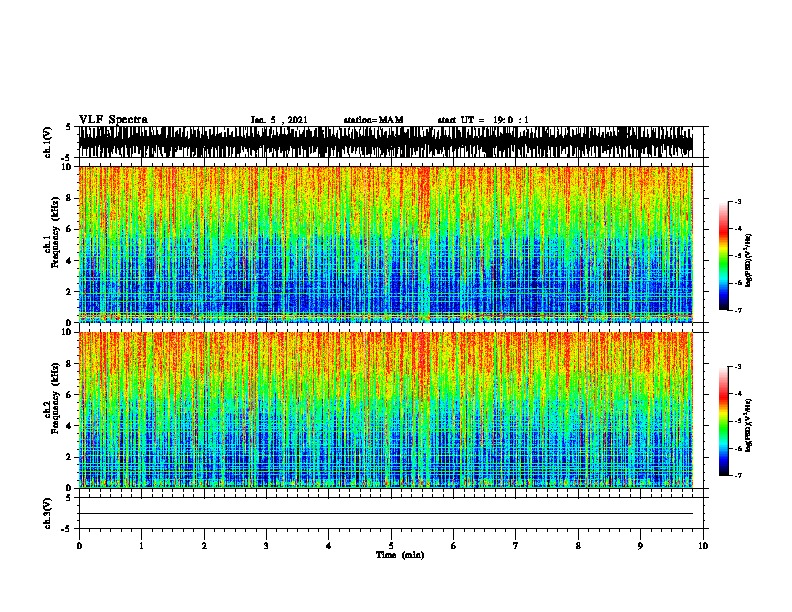Click the "2" tick on ch.1 frequency axis
The width and height of the screenshot is (792, 612).
tap(70, 292)
